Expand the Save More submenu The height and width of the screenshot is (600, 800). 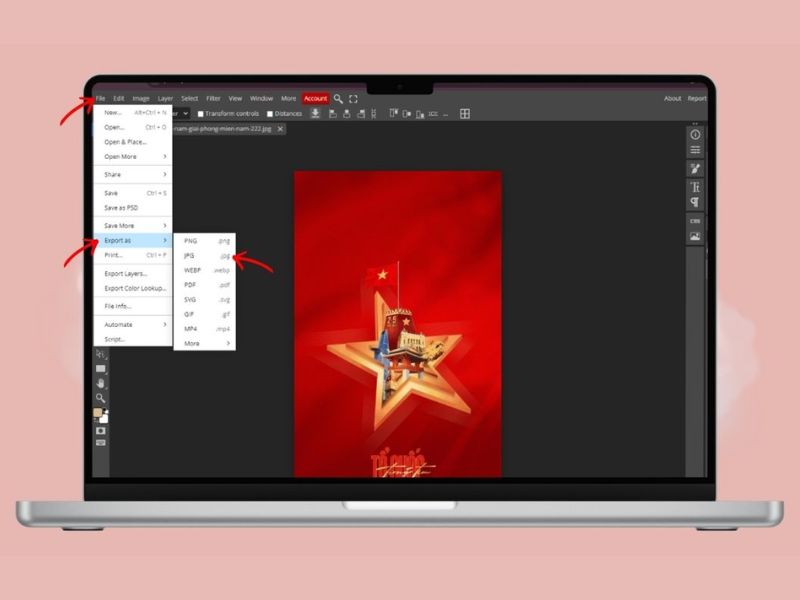click(134, 226)
